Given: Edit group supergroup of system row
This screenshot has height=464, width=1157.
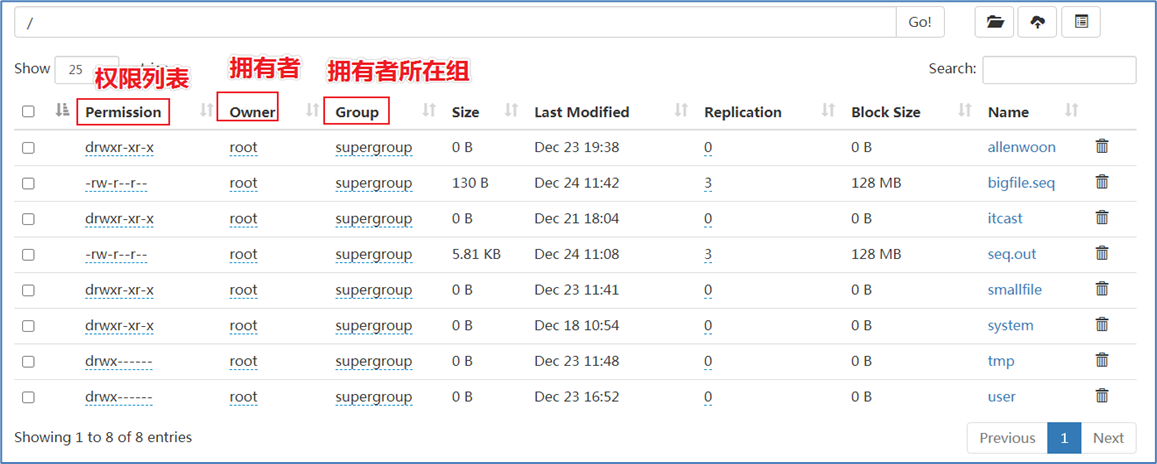Looking at the screenshot, I should 373,325.
